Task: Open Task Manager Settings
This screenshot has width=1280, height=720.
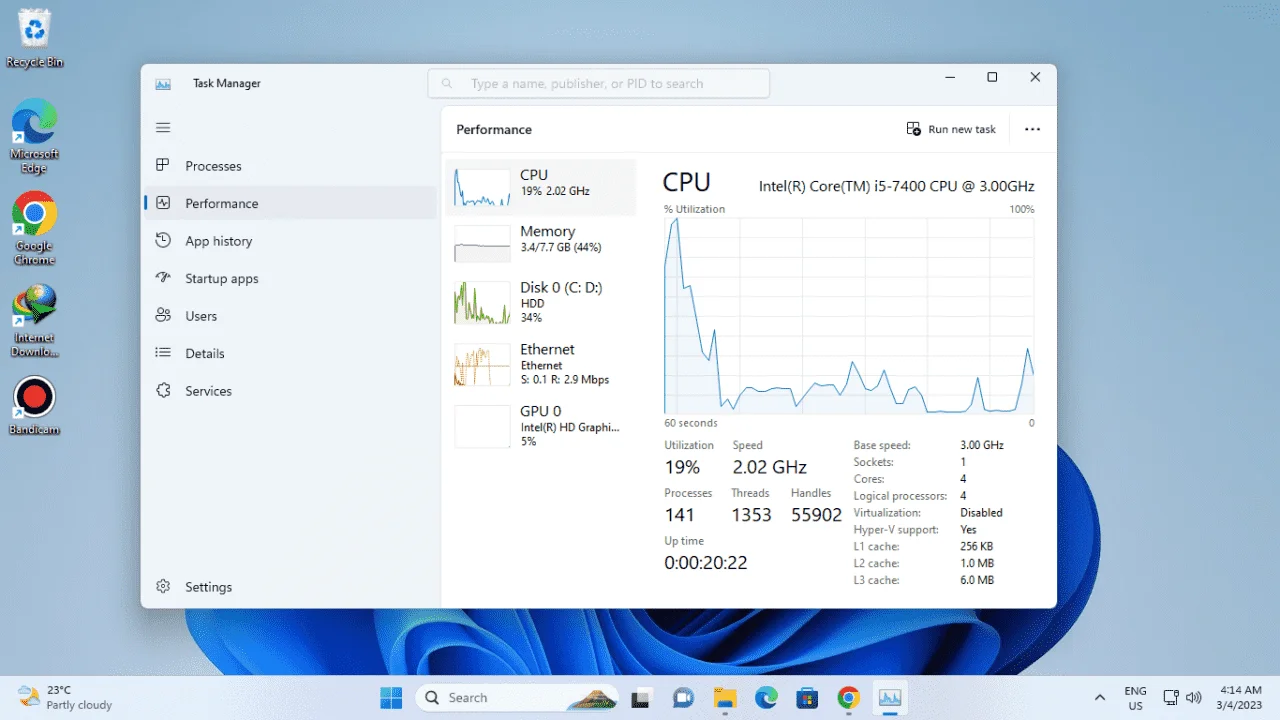Action: point(290,587)
